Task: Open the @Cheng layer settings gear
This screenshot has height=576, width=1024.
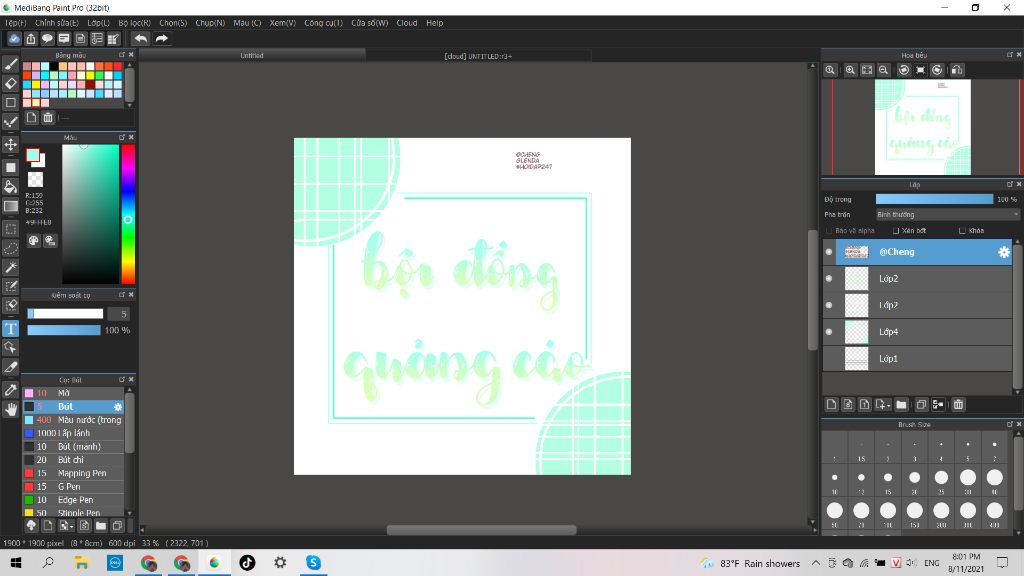Action: (1004, 252)
